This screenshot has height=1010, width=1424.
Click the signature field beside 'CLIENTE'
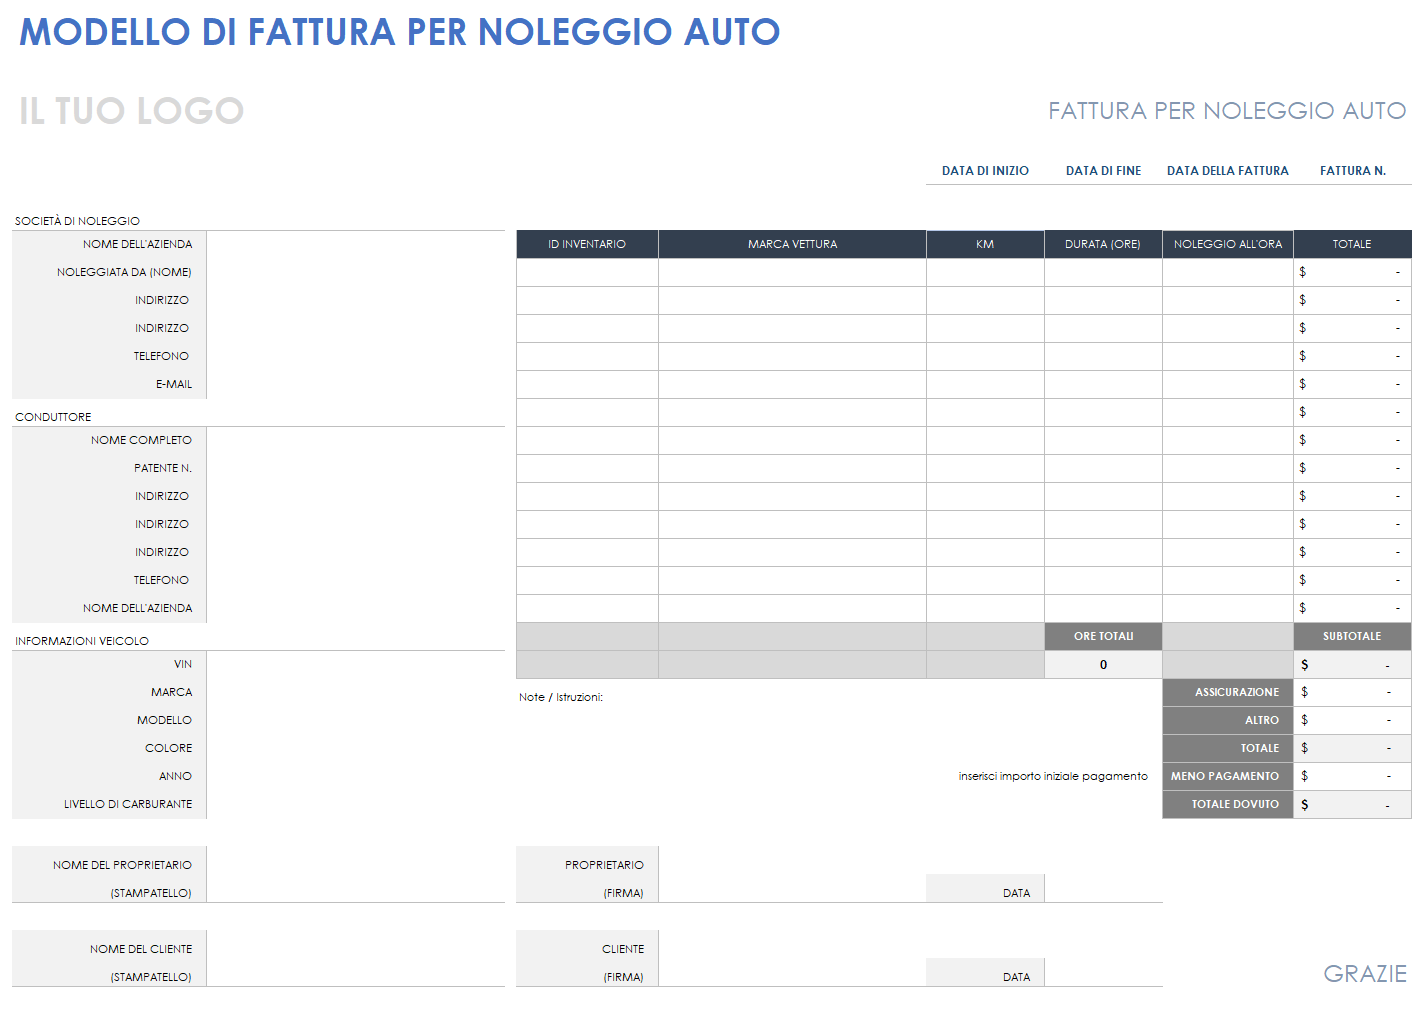tap(792, 958)
